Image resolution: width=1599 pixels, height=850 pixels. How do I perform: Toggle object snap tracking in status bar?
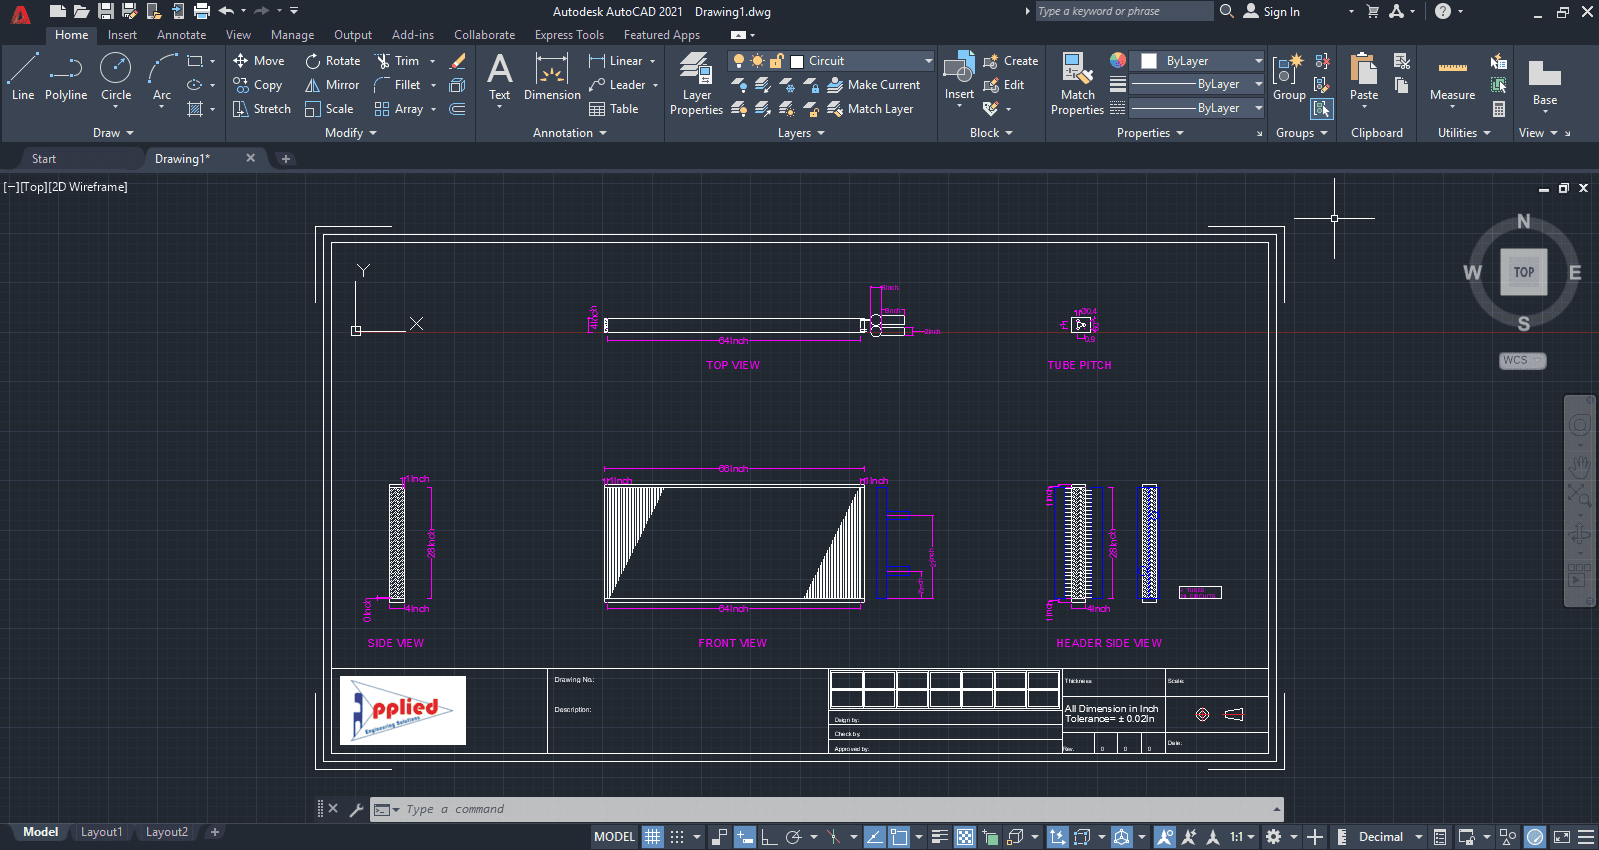(x=874, y=837)
